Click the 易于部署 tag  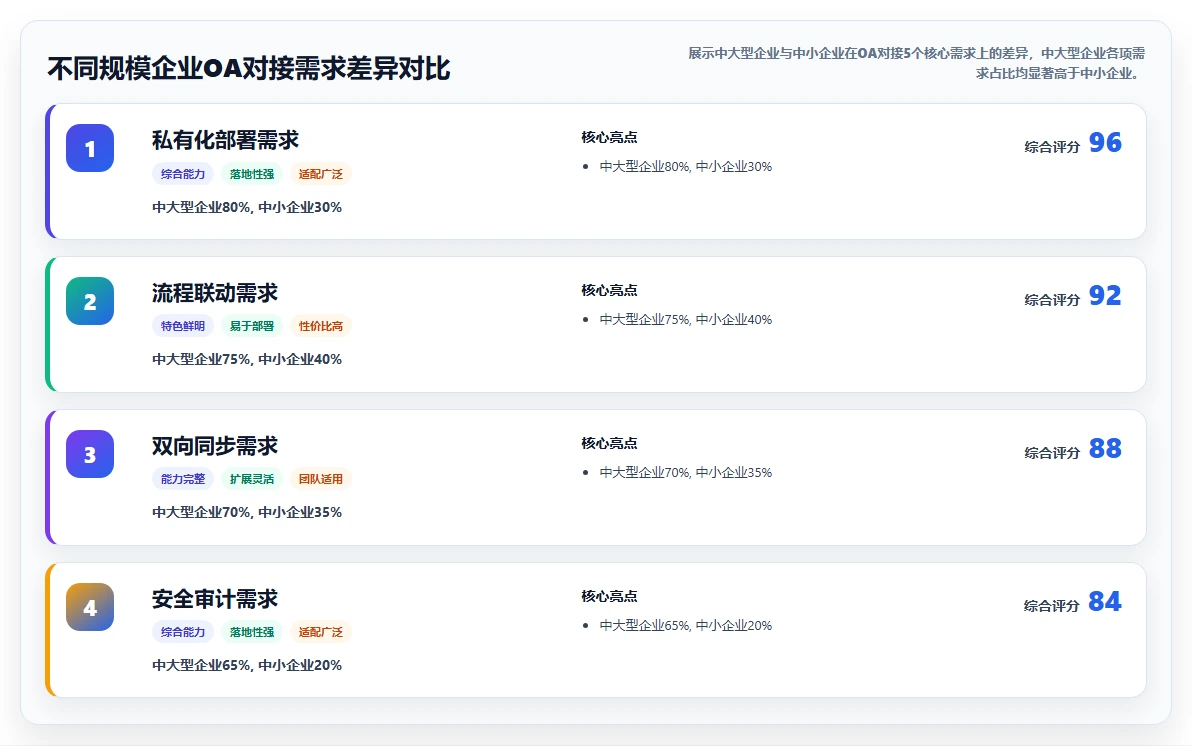[252, 326]
